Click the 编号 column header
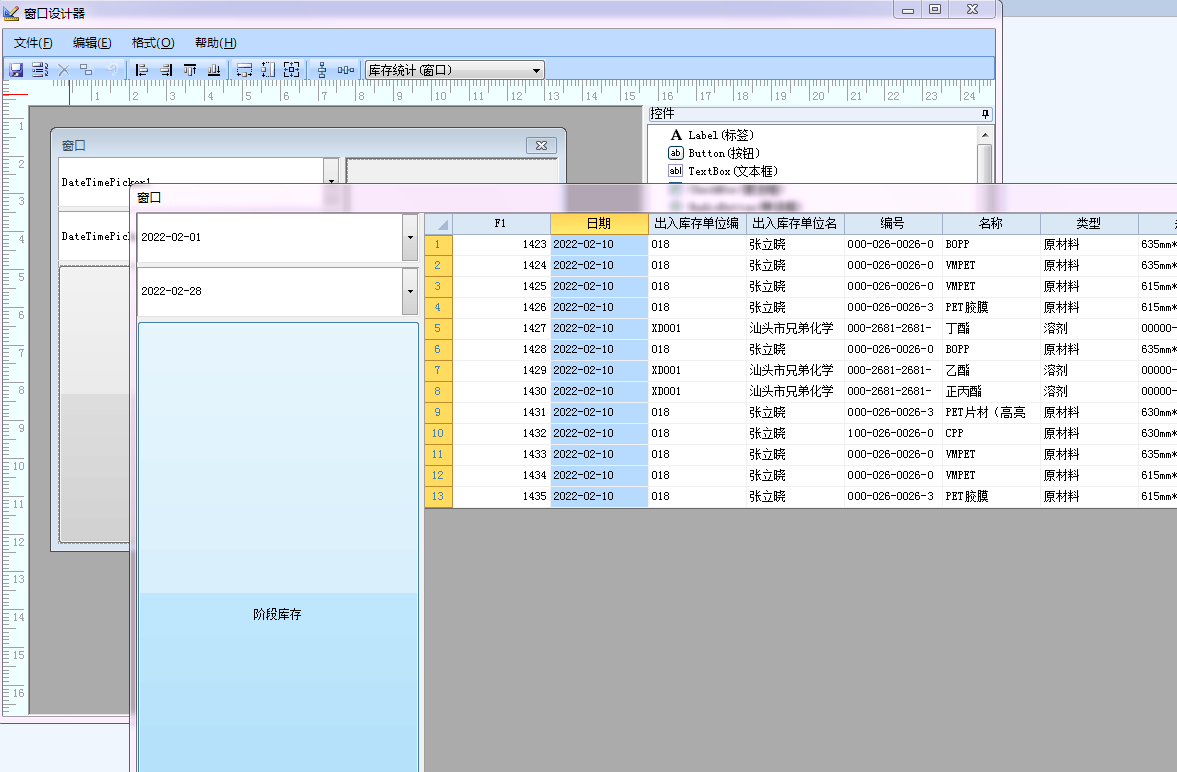1177x772 pixels. tap(893, 224)
